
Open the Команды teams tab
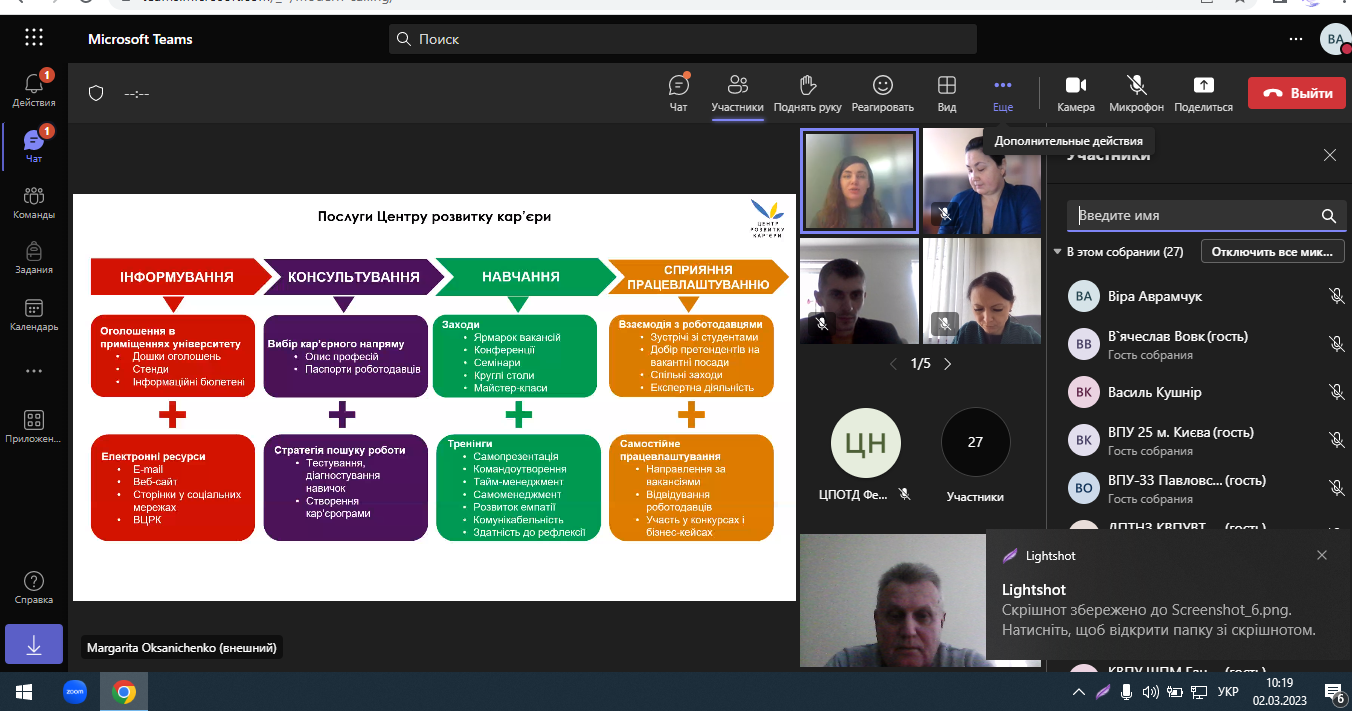[x=34, y=202]
